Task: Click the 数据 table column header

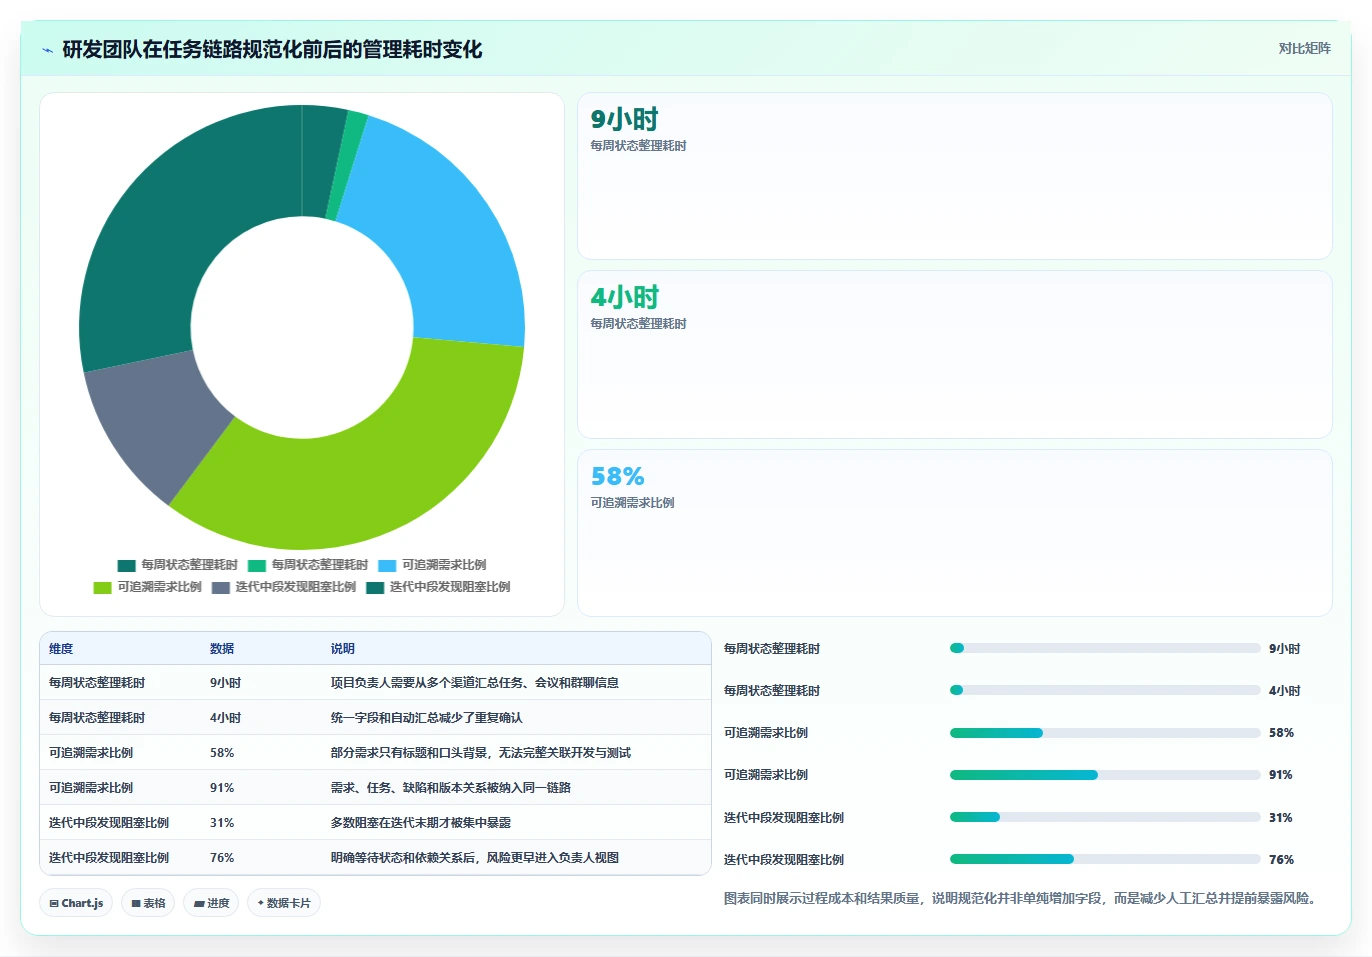Action: coord(222,649)
